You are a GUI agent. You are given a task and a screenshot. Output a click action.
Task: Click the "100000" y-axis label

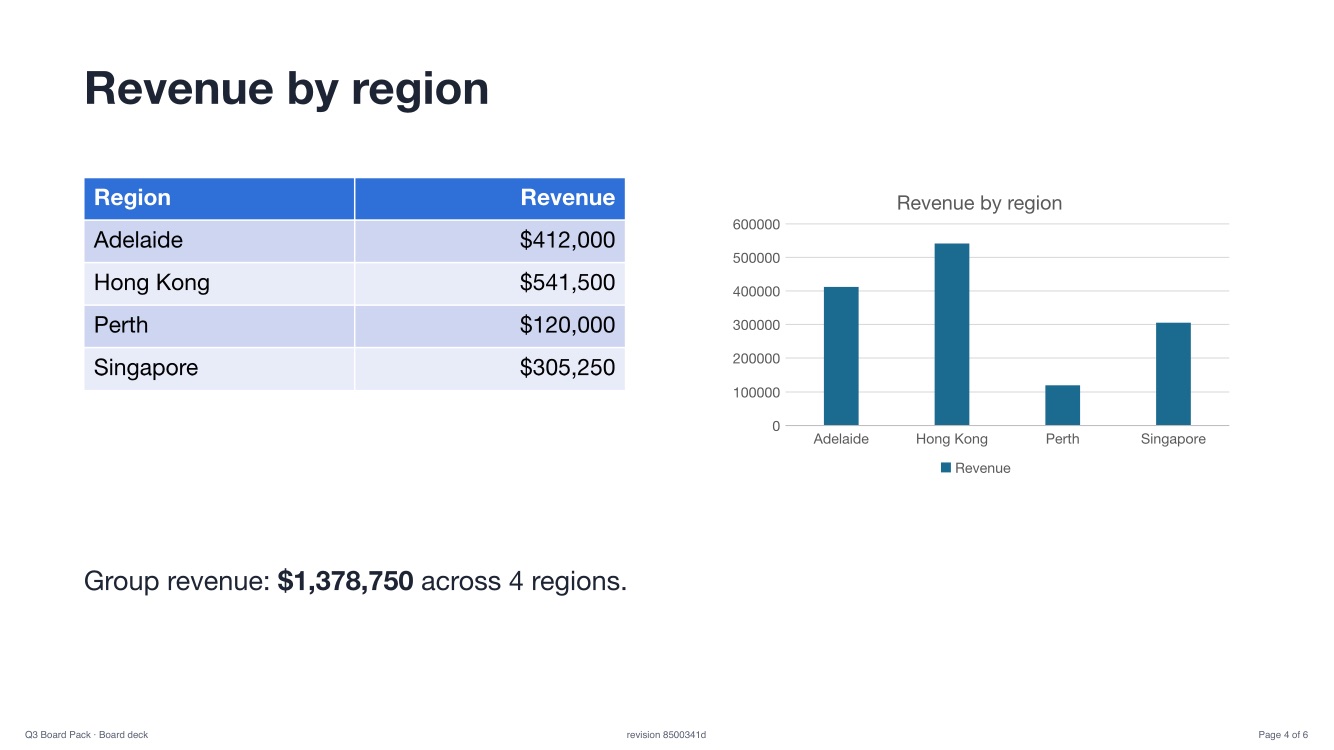pos(756,392)
